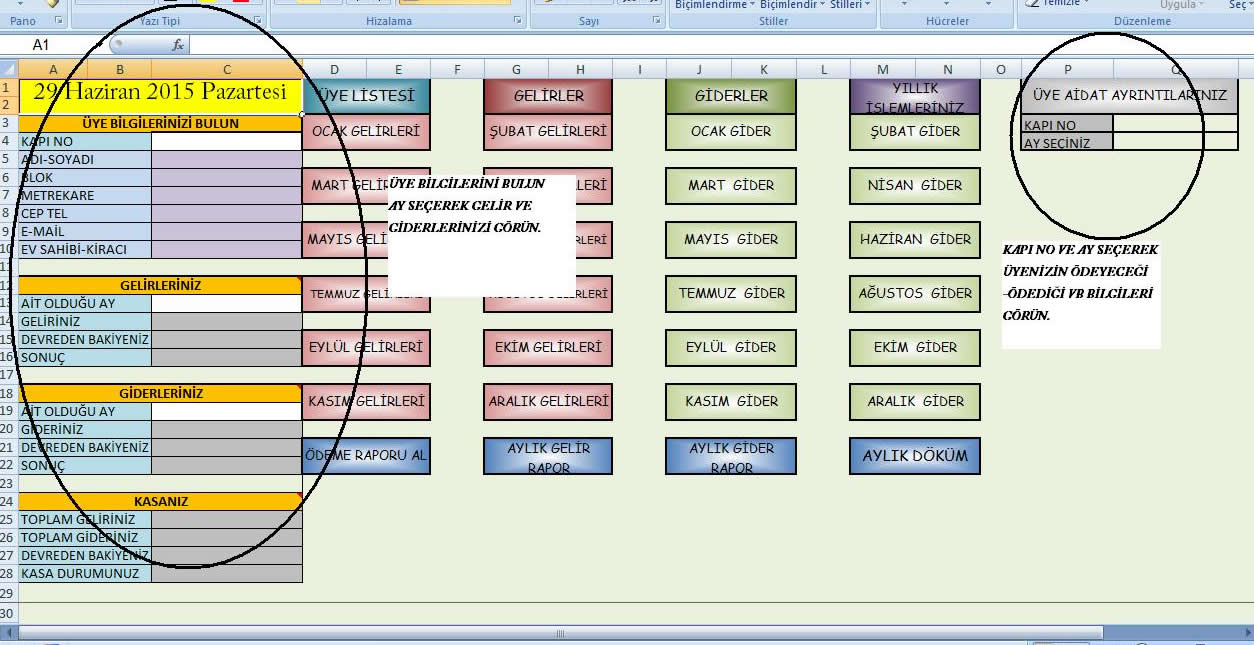Screen dimensions: 1254x645
Task: Click the ÖDEME RAPORU AL button
Action: tap(366, 455)
